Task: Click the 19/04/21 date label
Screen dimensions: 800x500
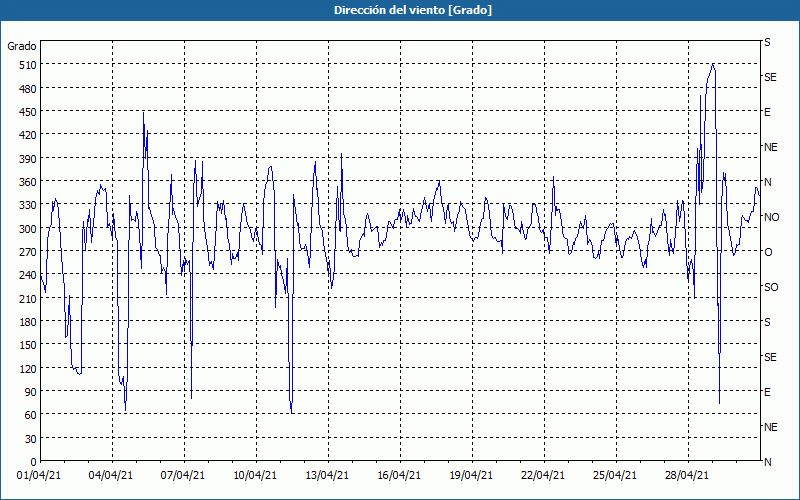Action: click(x=471, y=476)
